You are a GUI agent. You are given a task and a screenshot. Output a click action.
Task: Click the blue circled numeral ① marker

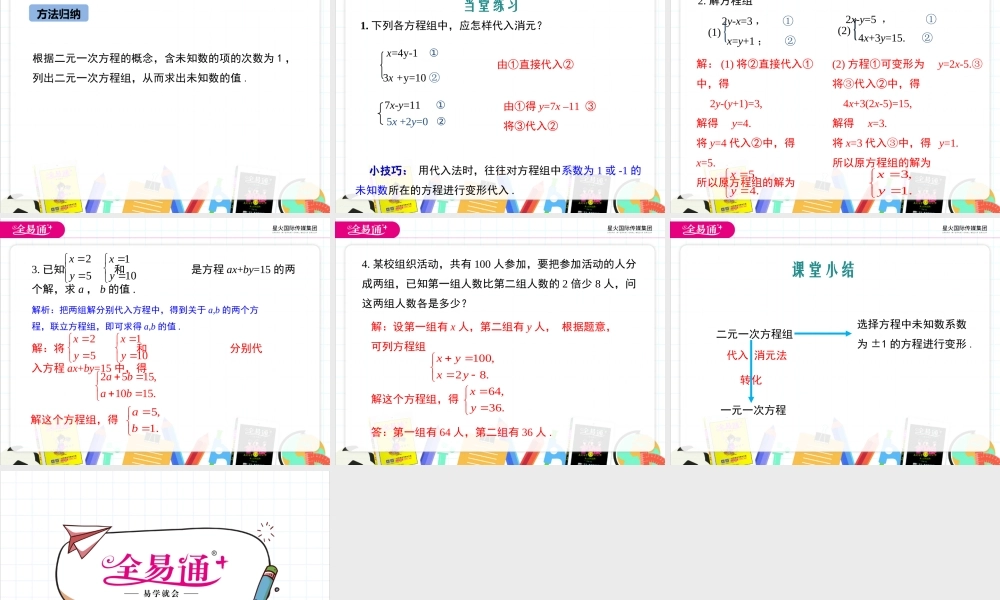pyautogui.click(x=432, y=52)
